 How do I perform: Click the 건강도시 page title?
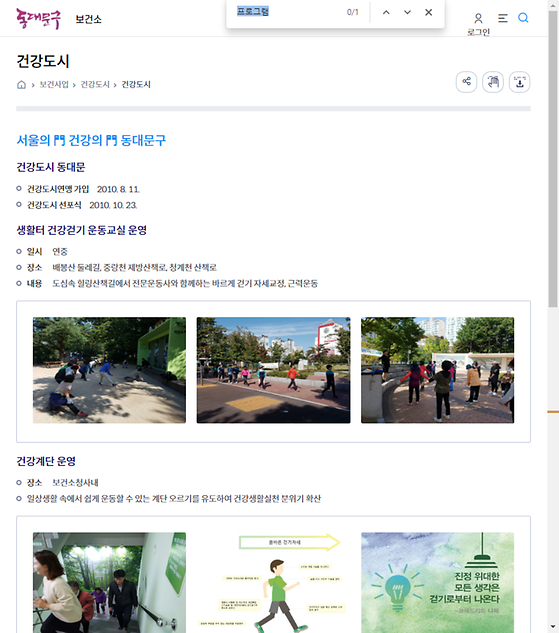click(x=43, y=61)
